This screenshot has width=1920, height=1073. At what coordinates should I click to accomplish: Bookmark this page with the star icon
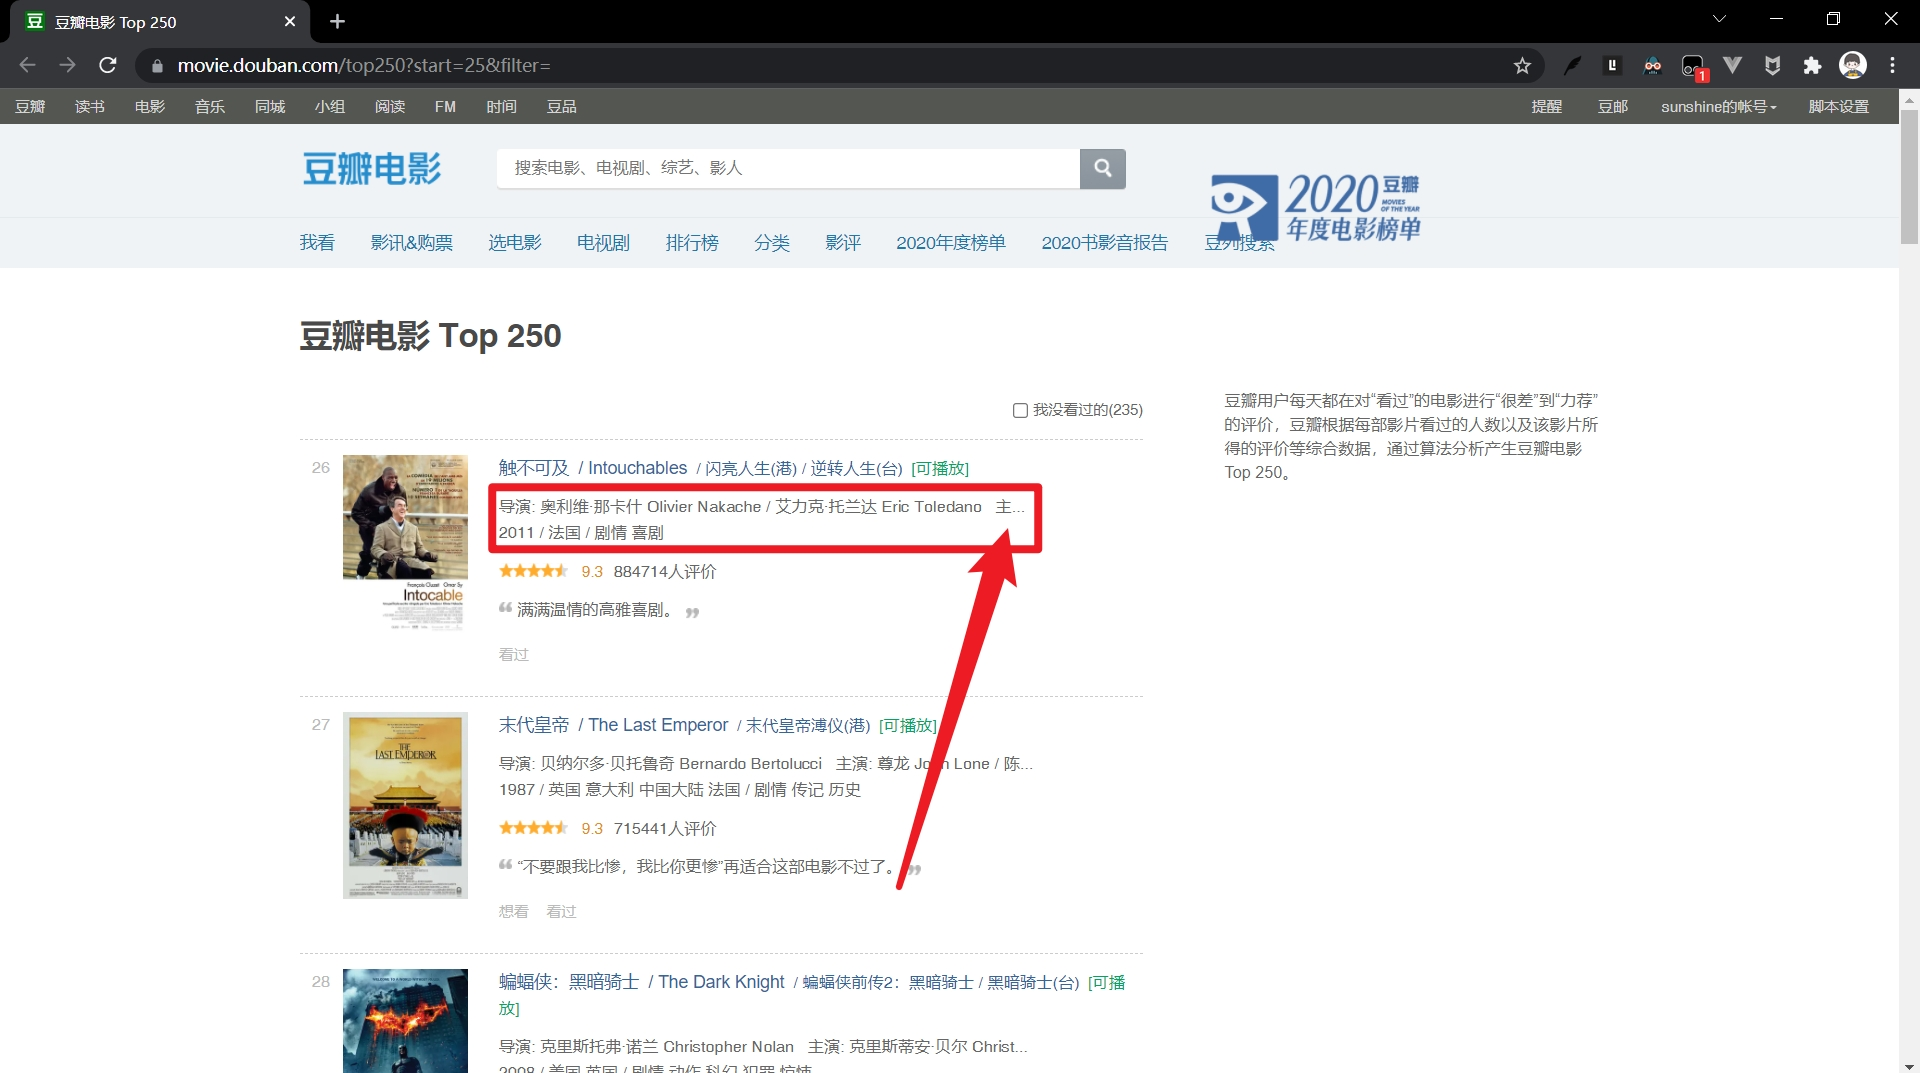(x=1522, y=66)
